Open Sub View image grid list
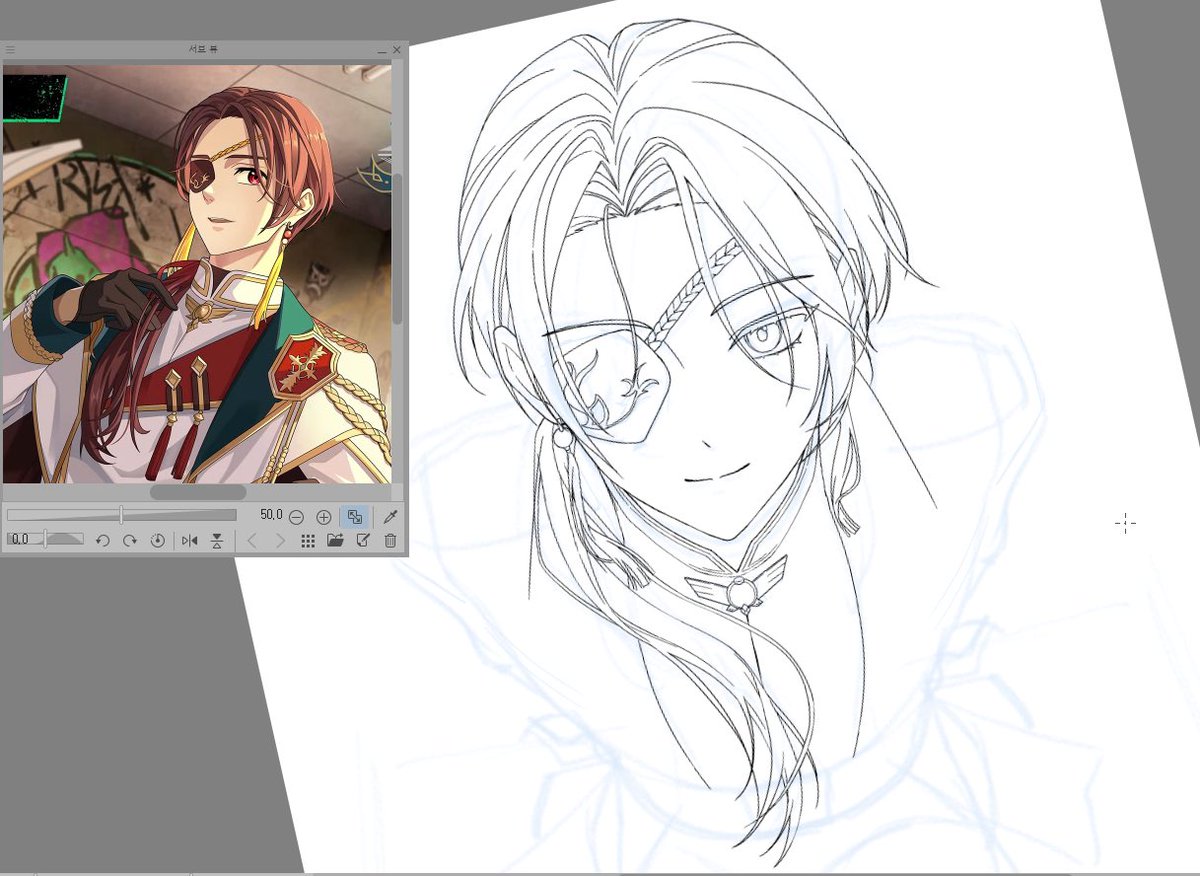 pos(308,541)
